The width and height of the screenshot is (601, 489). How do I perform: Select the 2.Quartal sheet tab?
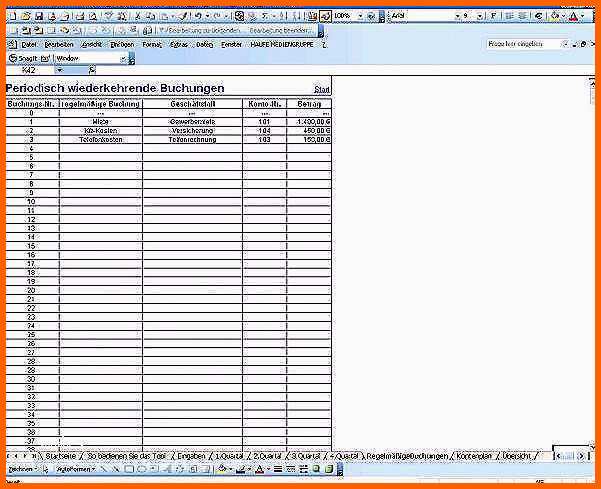(x=267, y=456)
